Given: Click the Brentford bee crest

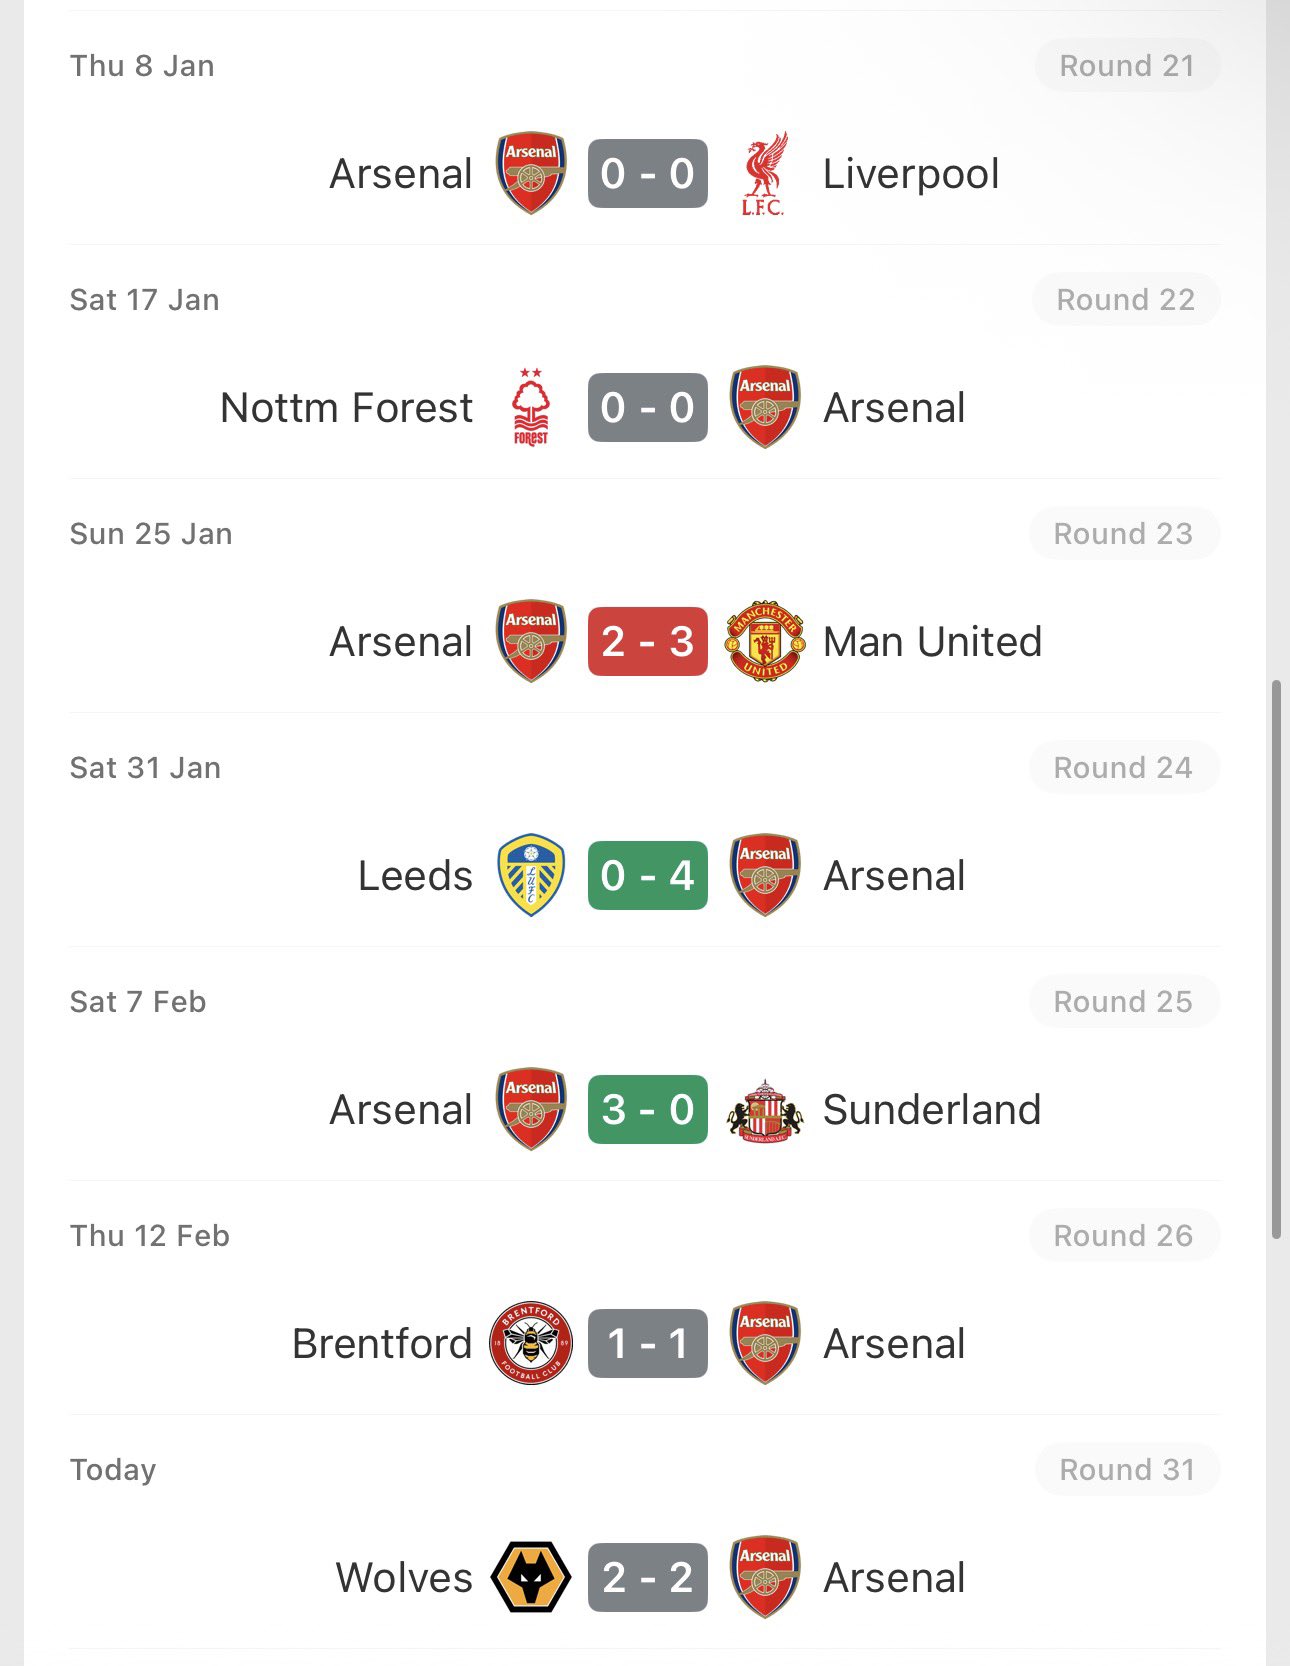Looking at the screenshot, I should [x=531, y=1344].
